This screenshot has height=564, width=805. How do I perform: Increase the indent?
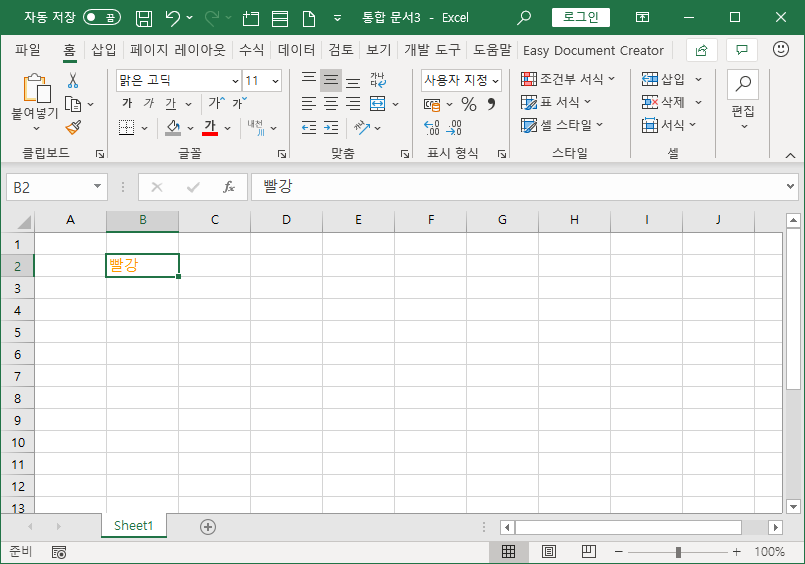(x=331, y=127)
